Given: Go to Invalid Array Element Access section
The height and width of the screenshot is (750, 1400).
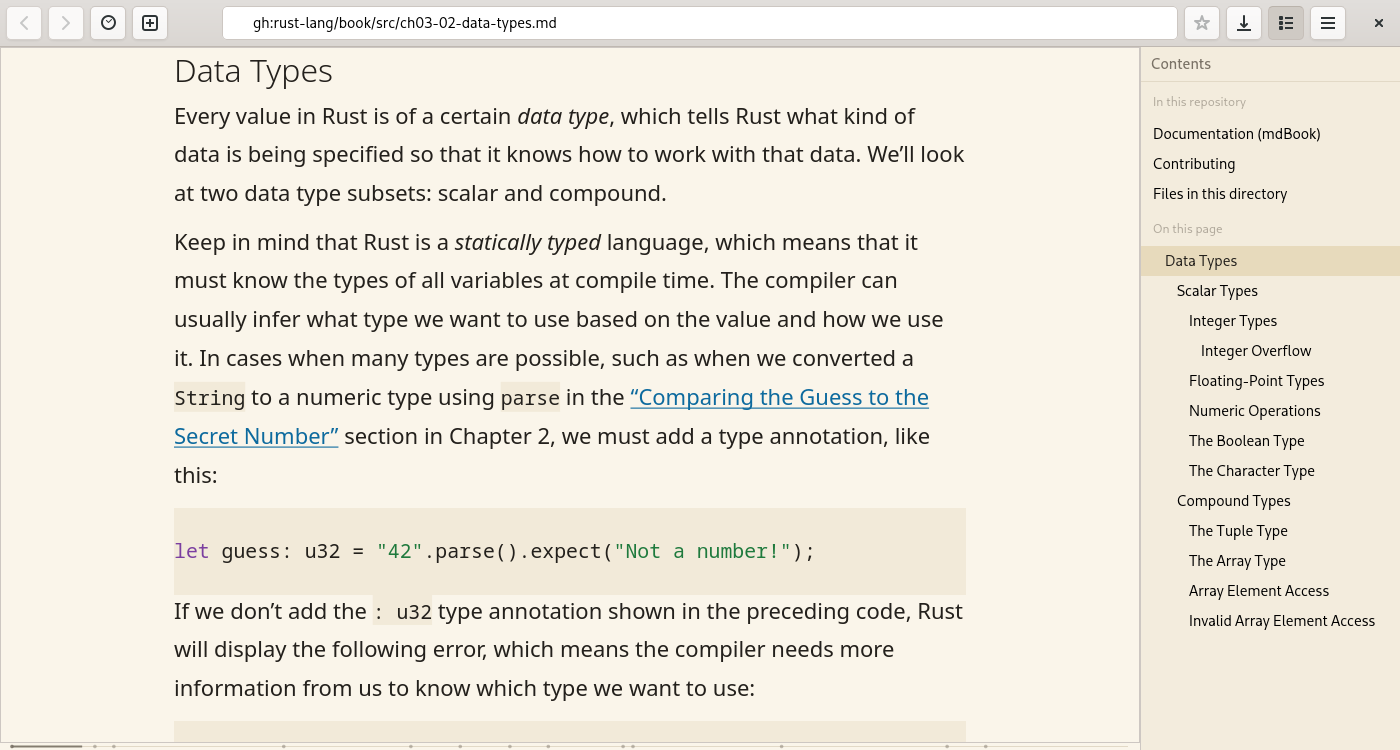Looking at the screenshot, I should pyautogui.click(x=1270, y=621).
